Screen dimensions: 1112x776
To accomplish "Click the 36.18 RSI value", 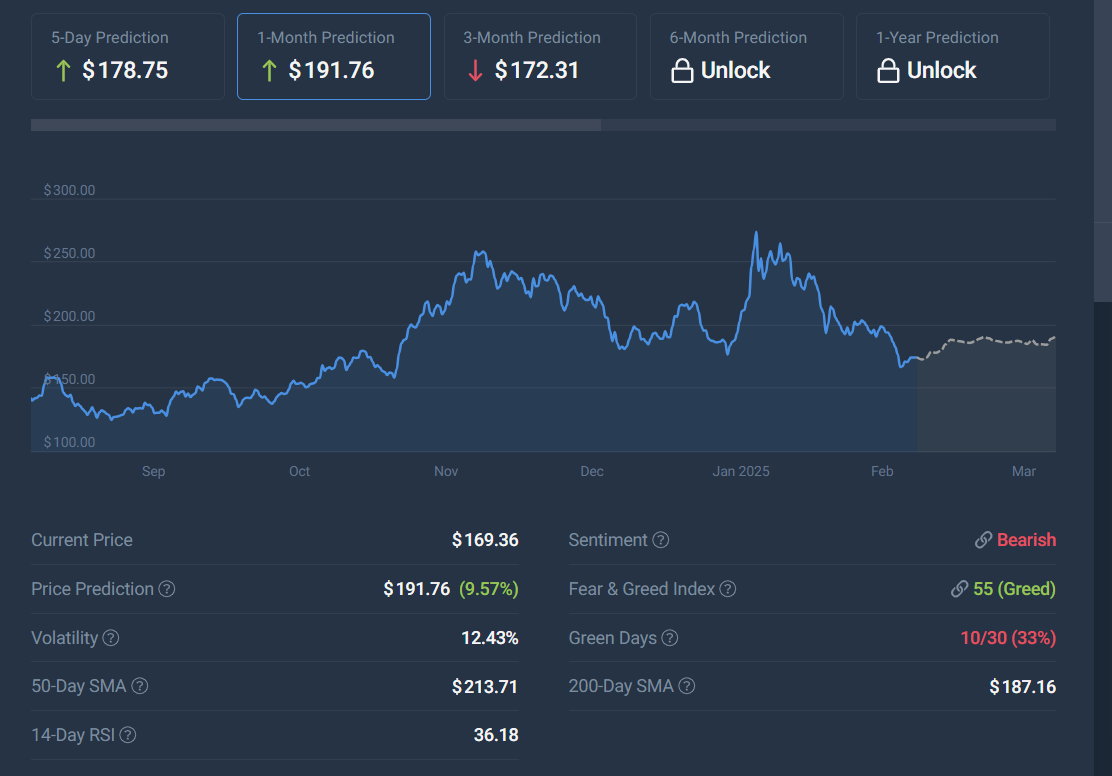I will pos(496,735).
